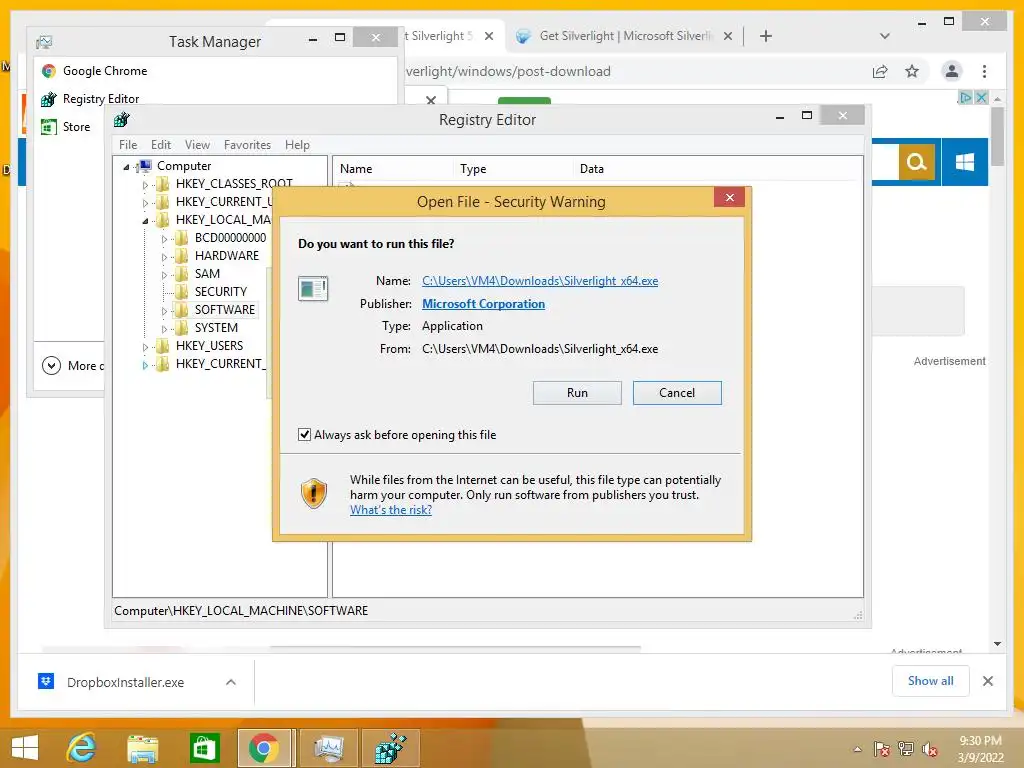The width and height of the screenshot is (1024, 768).
Task: Select Google Chrome in Task Manager
Action: pos(104,71)
